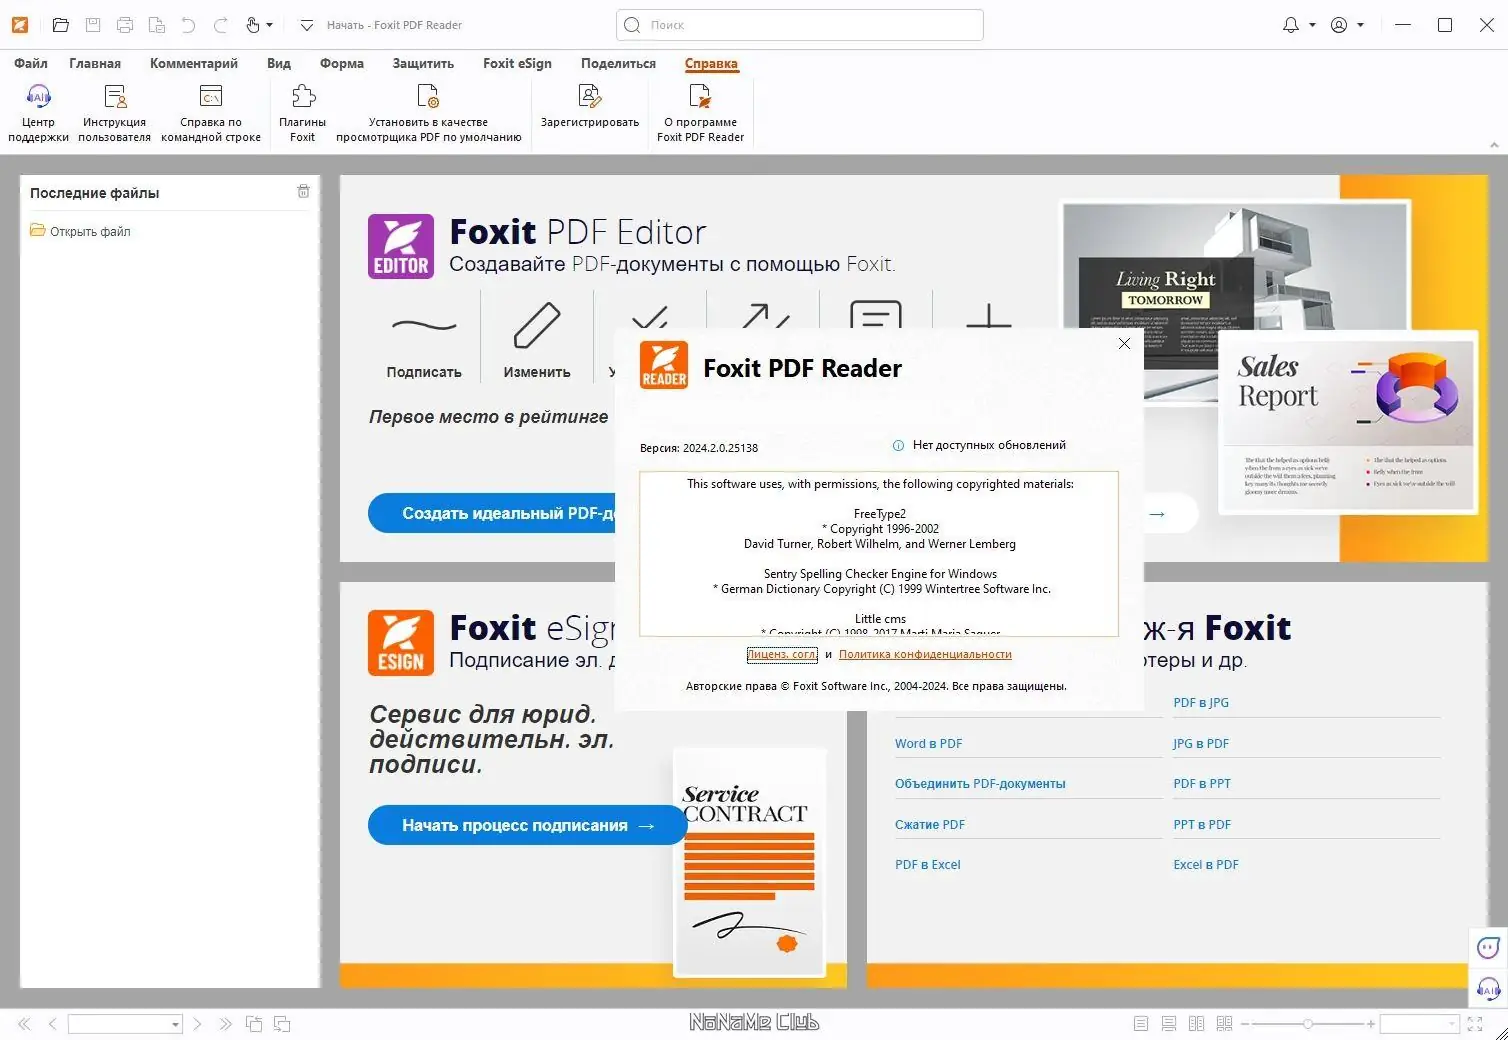
Task: Expand the arrow beside the notification bell
Action: [x=1312, y=25]
